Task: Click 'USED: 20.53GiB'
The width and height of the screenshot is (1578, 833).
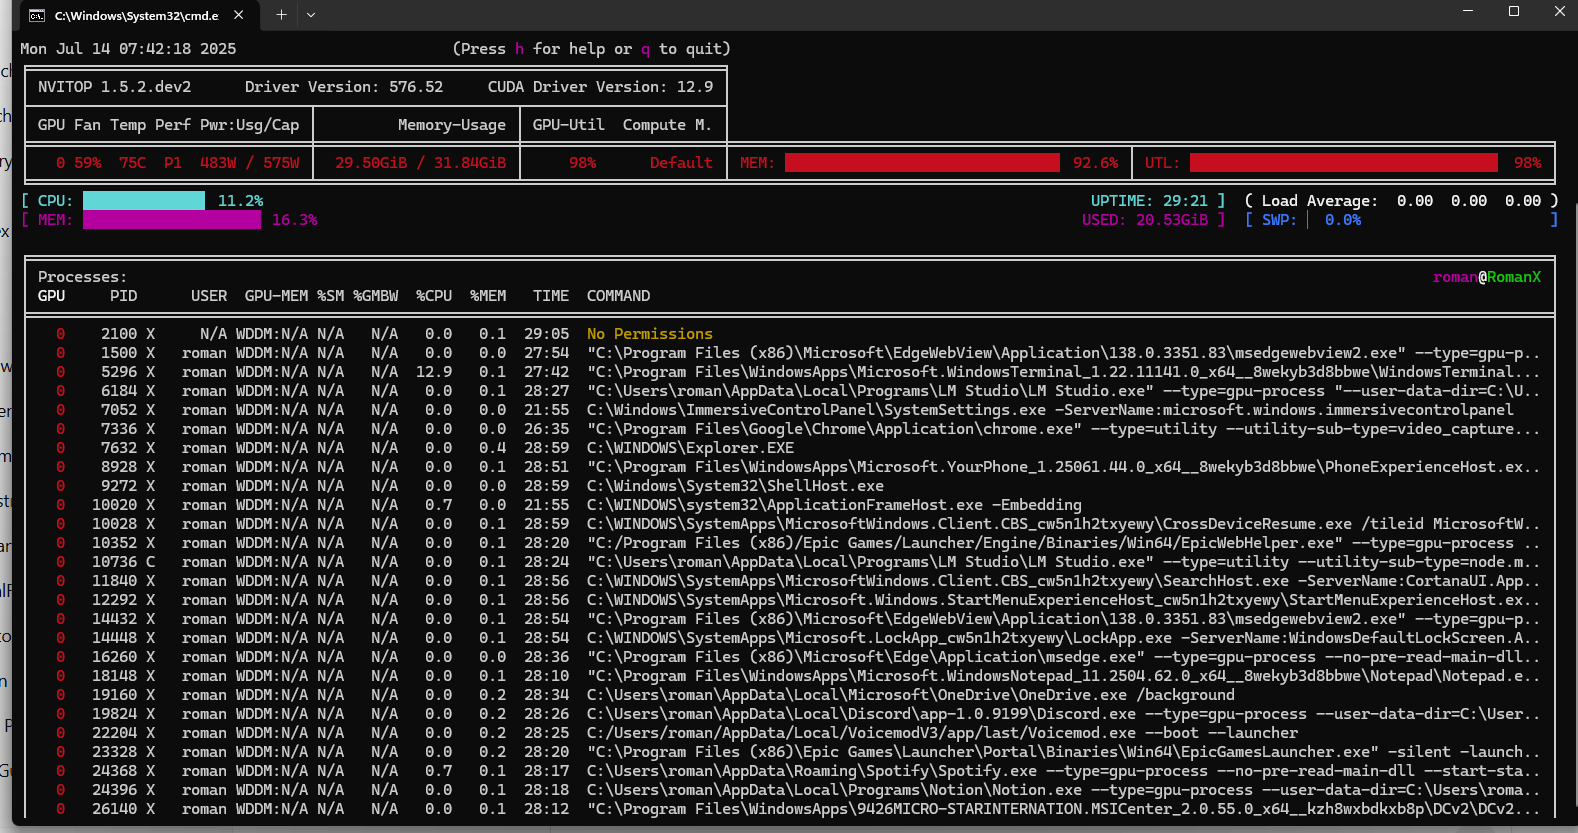Action: click(1145, 220)
